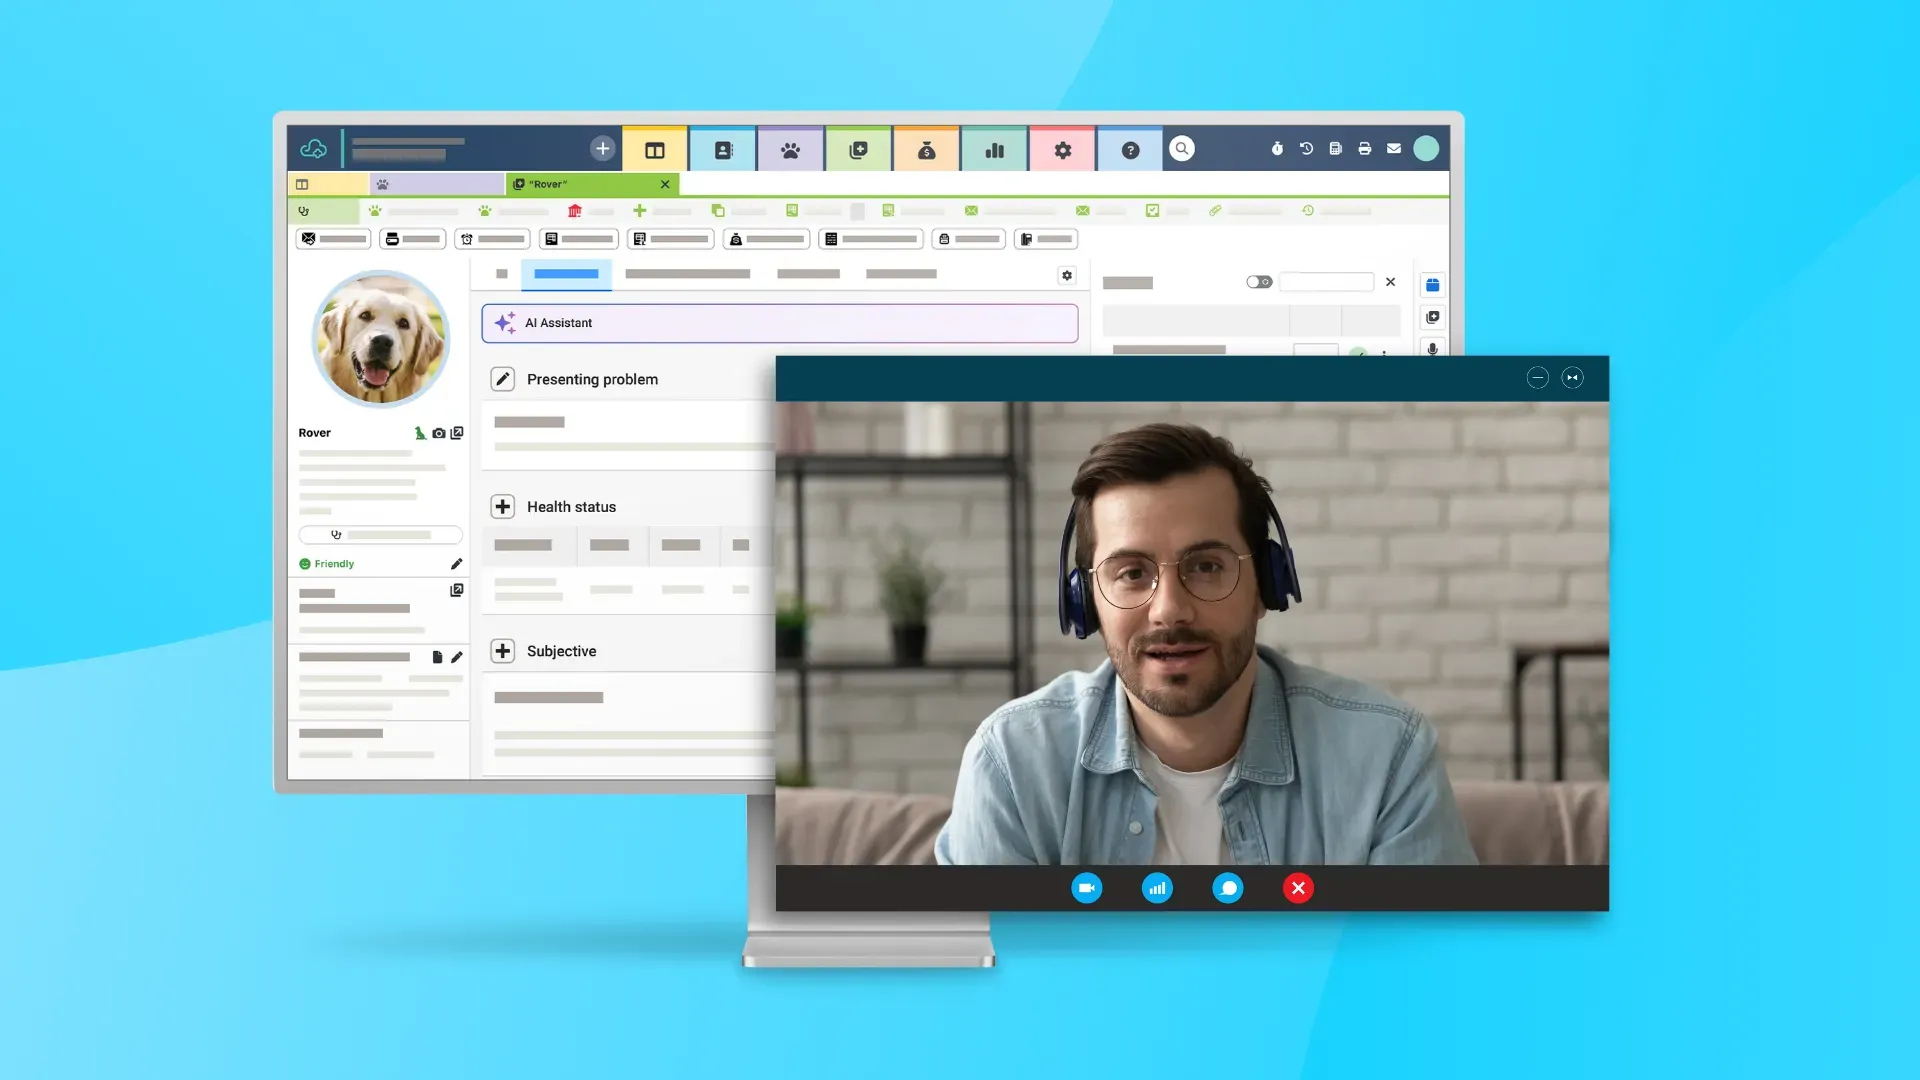Click the calculator icon in top bar
Image resolution: width=1920 pixels, height=1080 pixels.
pos(1335,149)
